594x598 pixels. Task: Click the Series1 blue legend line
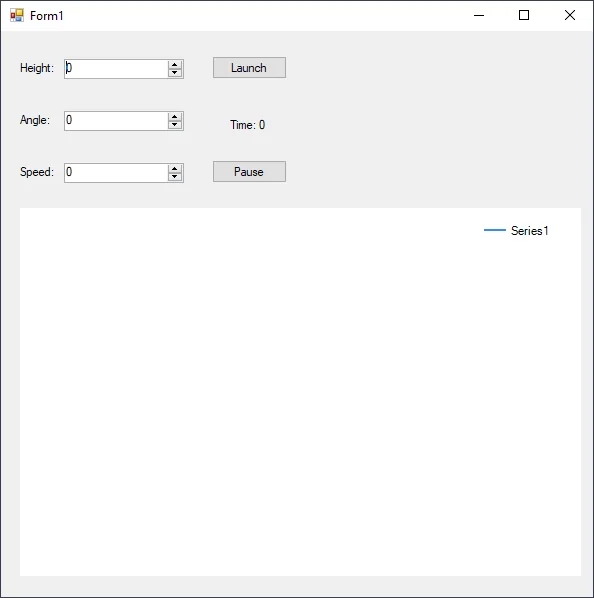click(494, 230)
